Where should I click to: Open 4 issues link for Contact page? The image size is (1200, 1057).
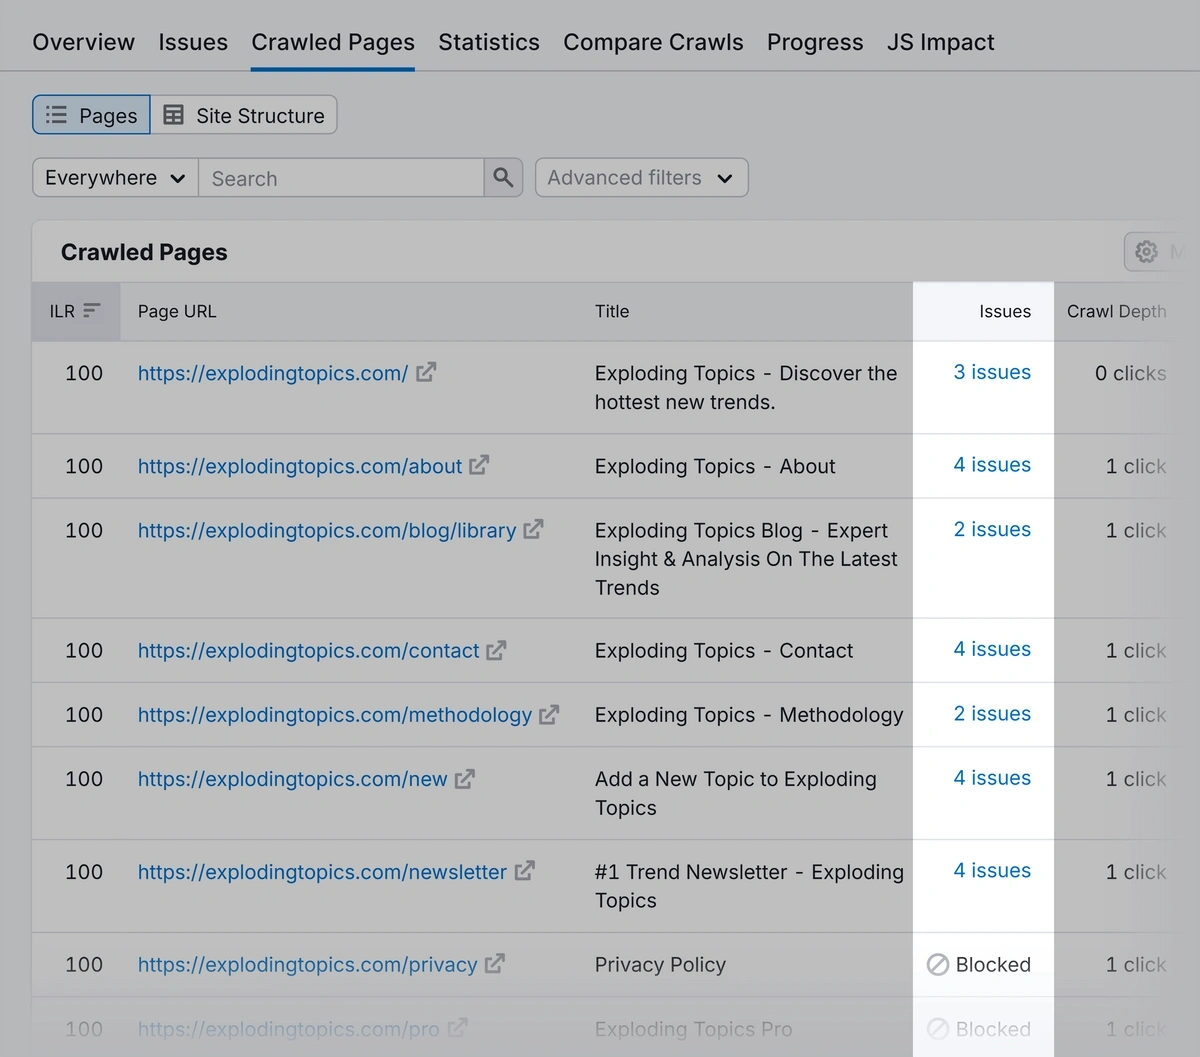tap(992, 649)
